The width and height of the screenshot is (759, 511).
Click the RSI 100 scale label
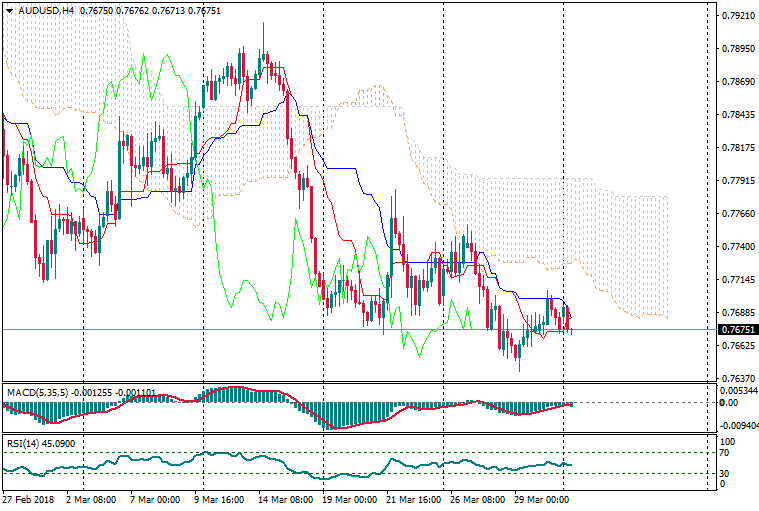(x=729, y=439)
